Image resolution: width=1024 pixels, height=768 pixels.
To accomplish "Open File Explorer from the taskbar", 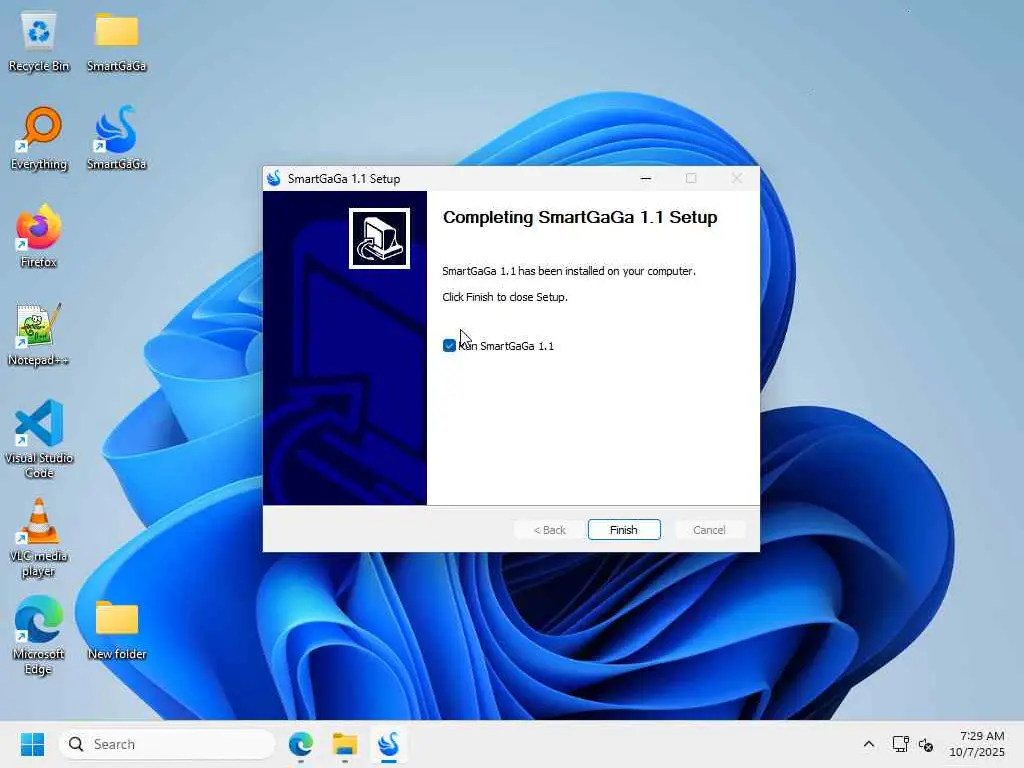I will (x=345, y=744).
